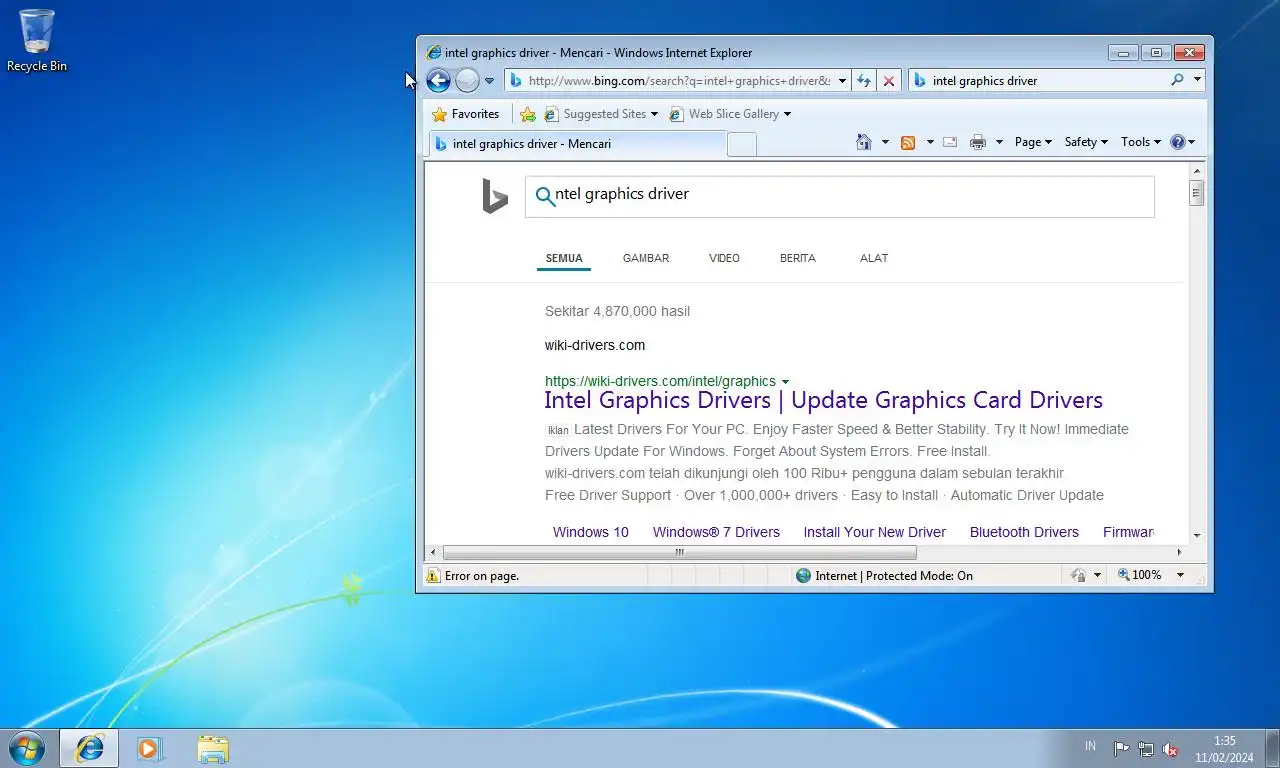This screenshot has width=1280, height=768.
Task: Open the Safety menu
Action: click(x=1086, y=142)
